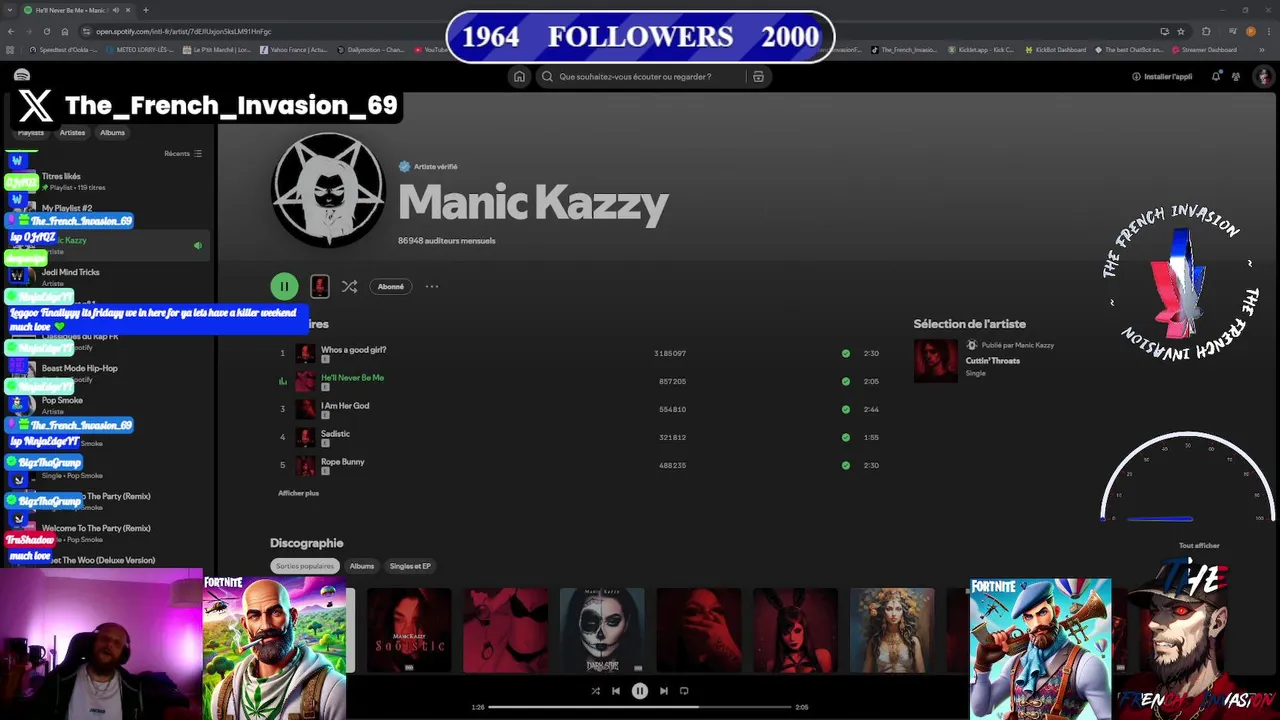The image size is (1280, 720).
Task: Pause playback in bottom player bar
Action: 640,691
